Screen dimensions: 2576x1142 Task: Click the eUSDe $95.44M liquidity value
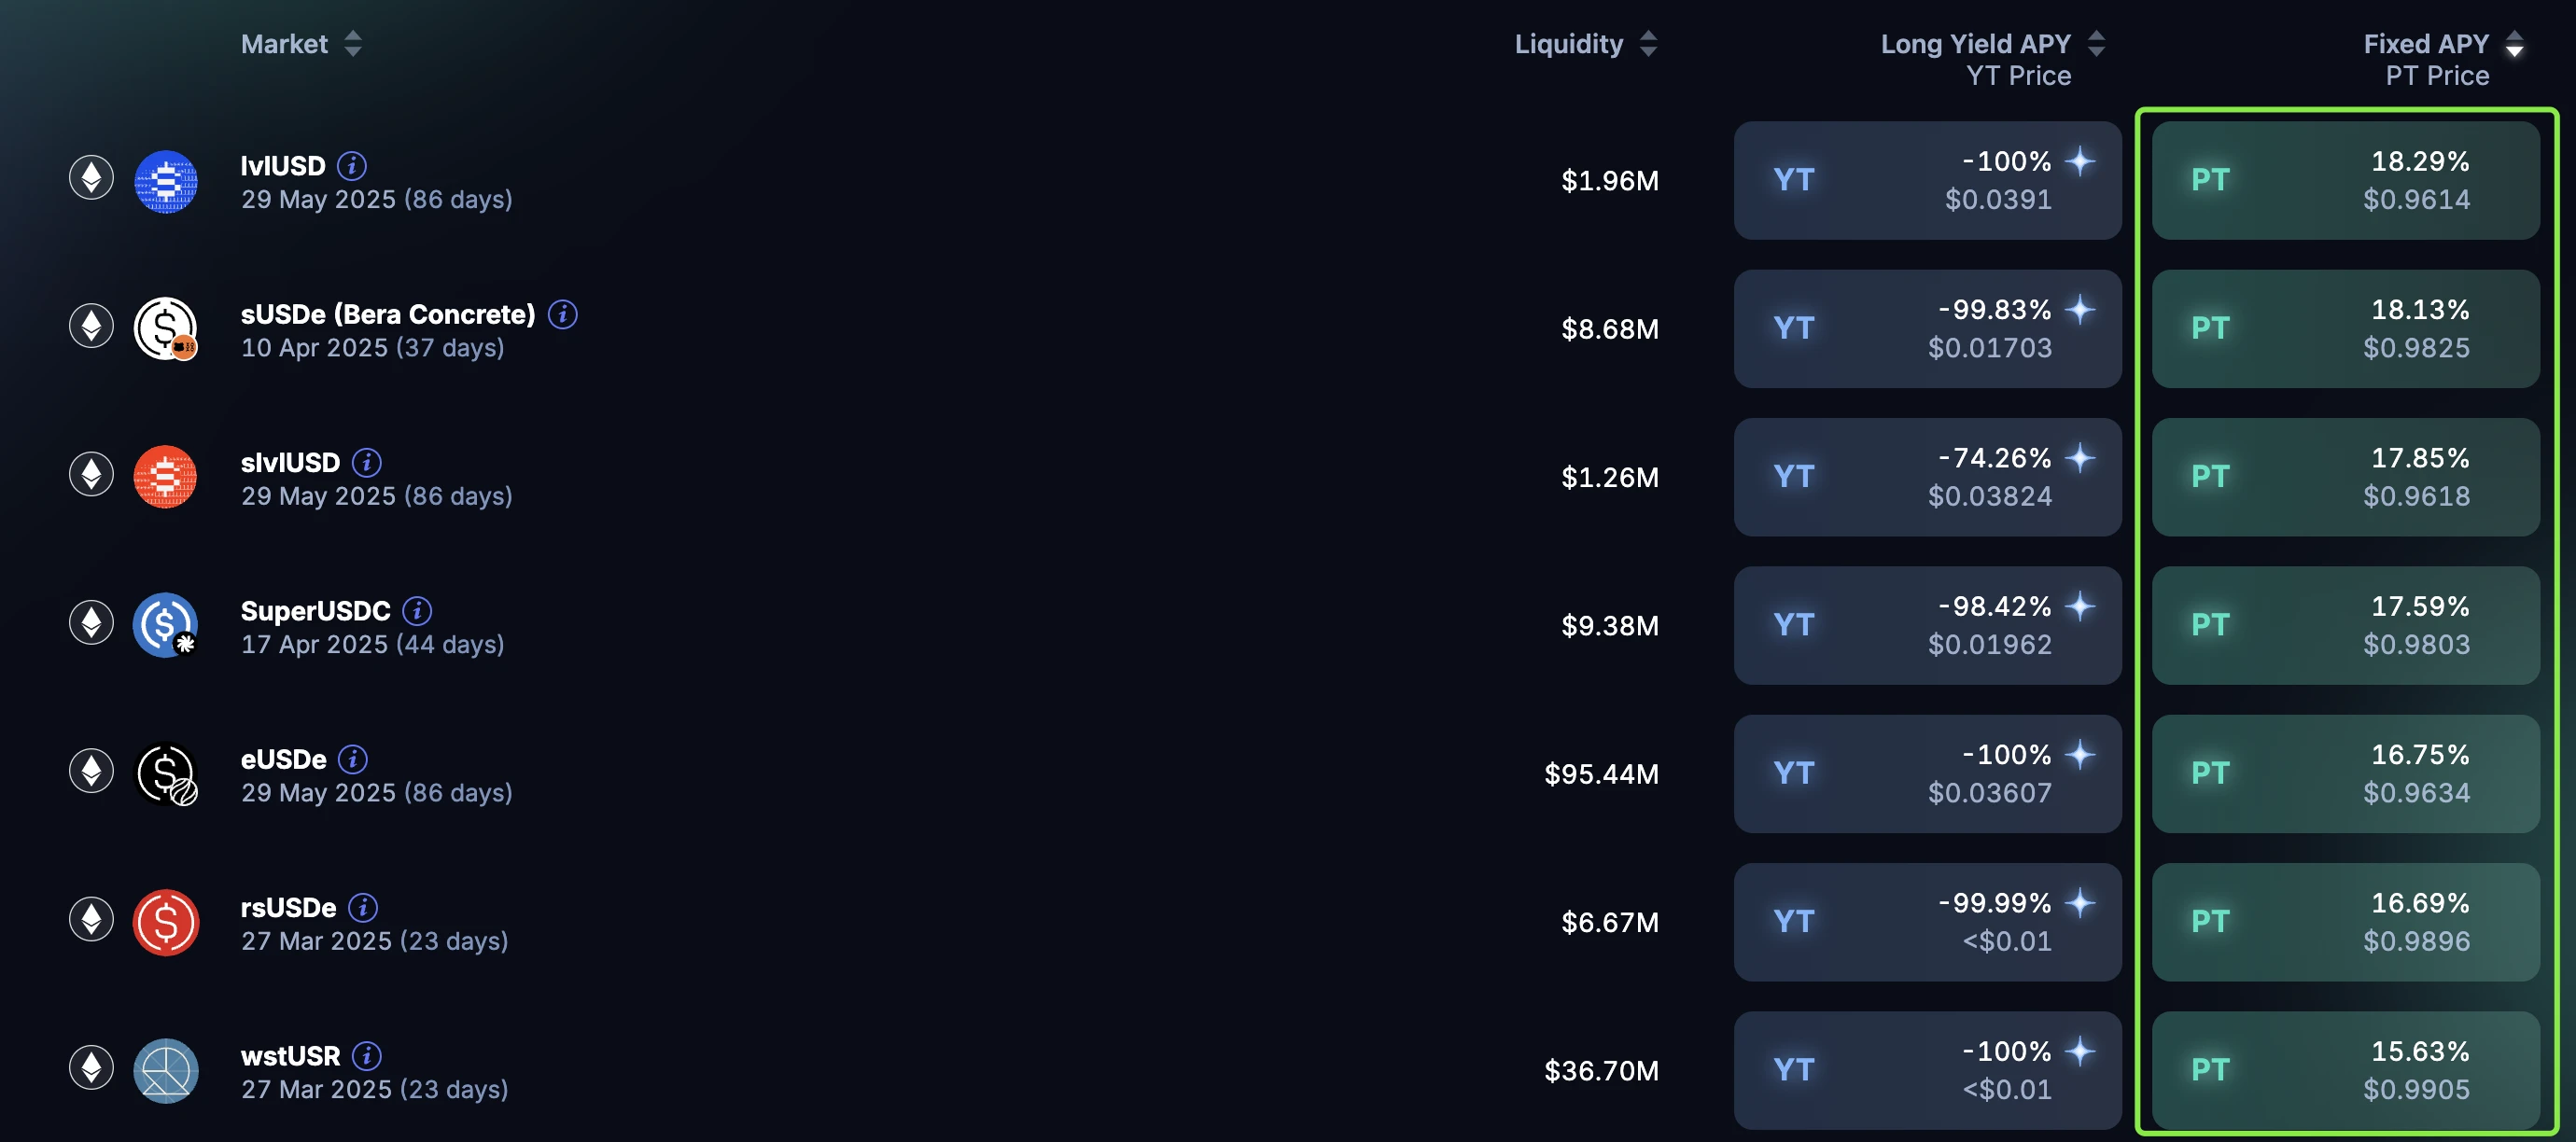point(1601,774)
